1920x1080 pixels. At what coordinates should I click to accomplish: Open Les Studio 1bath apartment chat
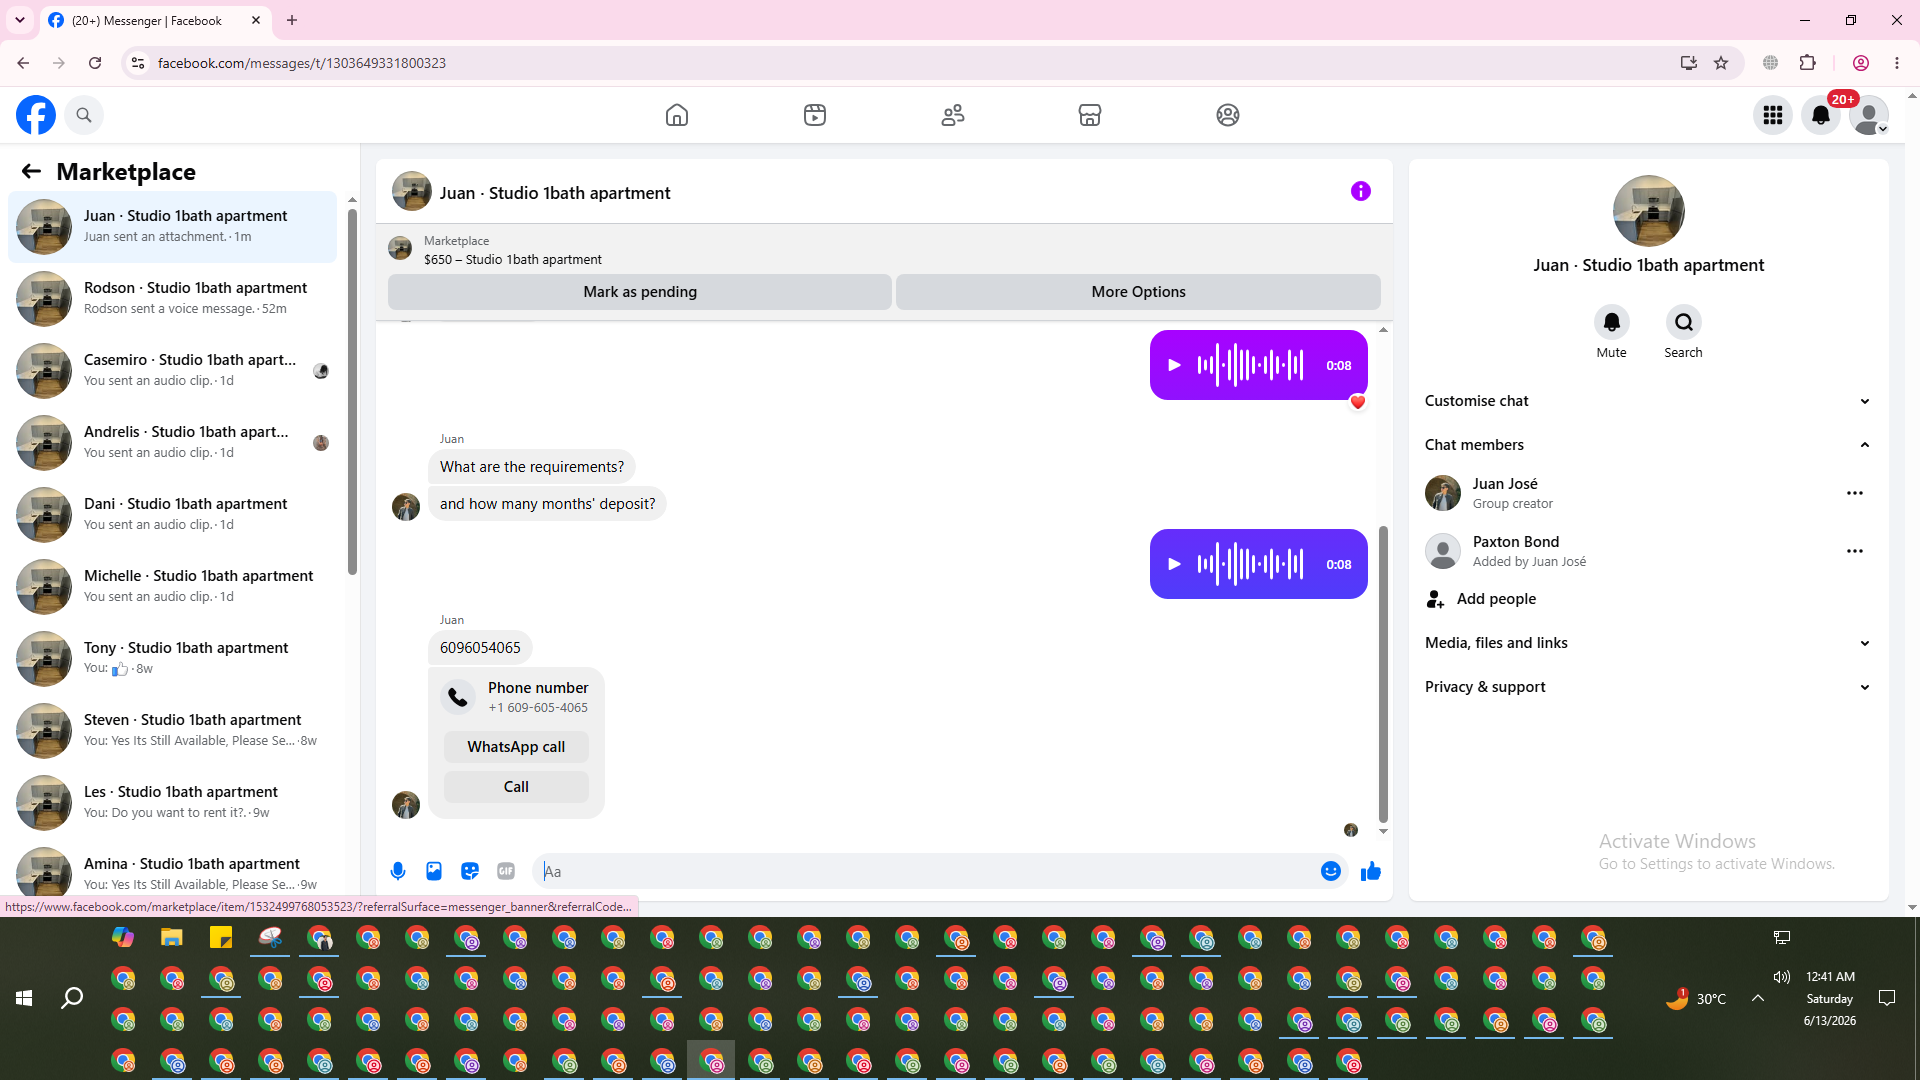pyautogui.click(x=173, y=802)
